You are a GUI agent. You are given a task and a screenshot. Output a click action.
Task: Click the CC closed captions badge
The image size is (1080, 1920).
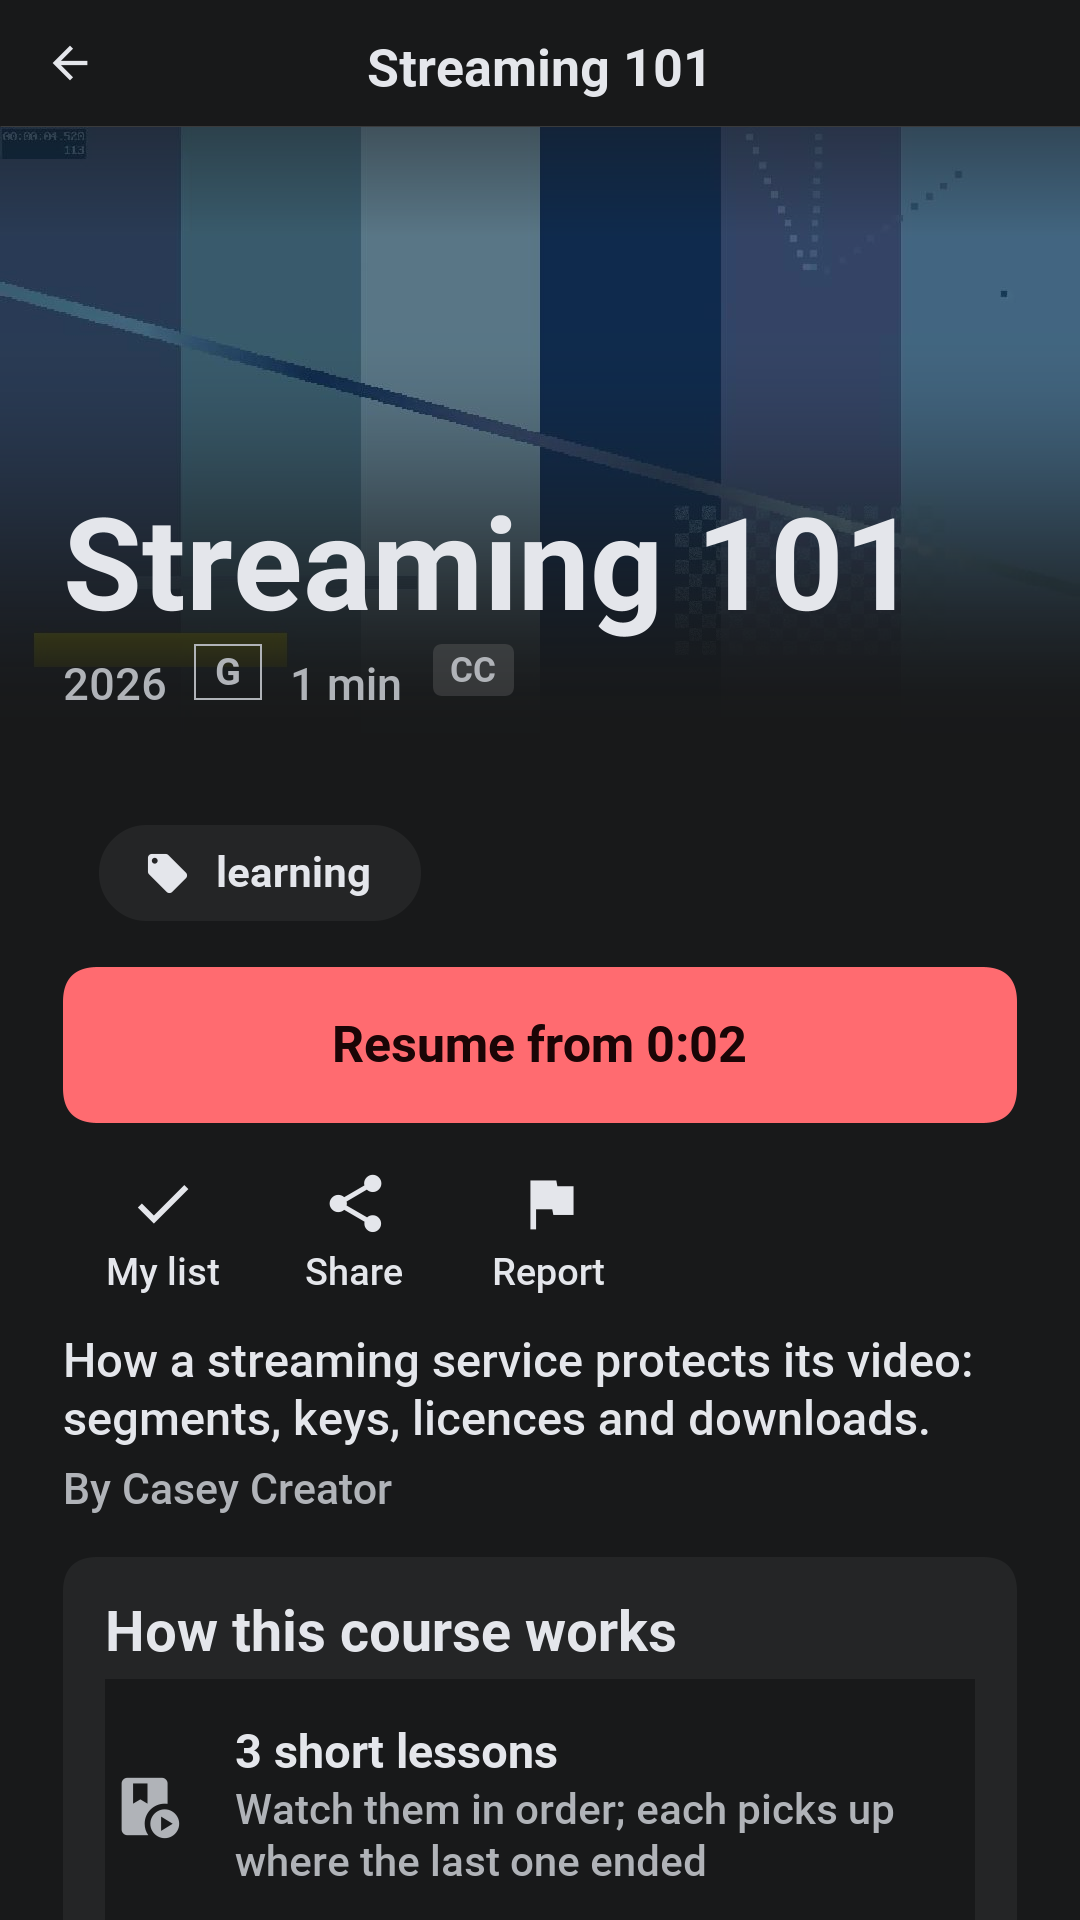coord(473,670)
